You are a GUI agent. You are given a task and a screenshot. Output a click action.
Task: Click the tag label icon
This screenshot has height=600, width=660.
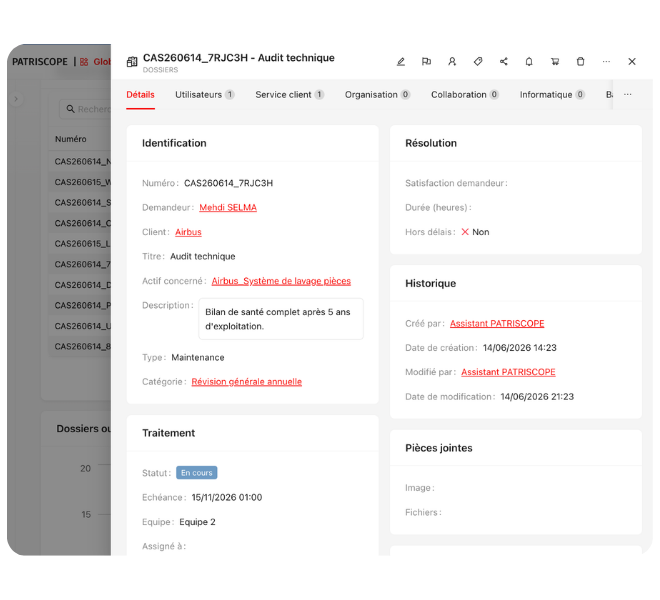(478, 62)
